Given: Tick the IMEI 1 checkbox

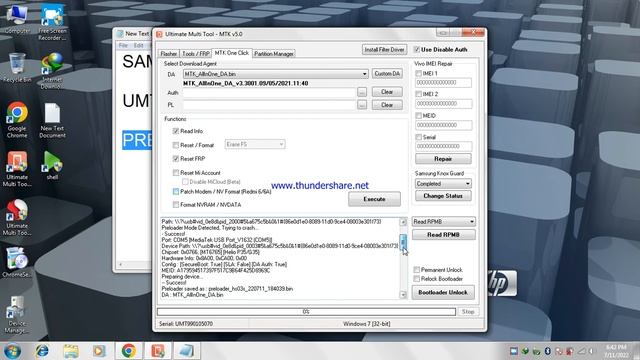Looking at the screenshot, I should (x=418, y=73).
